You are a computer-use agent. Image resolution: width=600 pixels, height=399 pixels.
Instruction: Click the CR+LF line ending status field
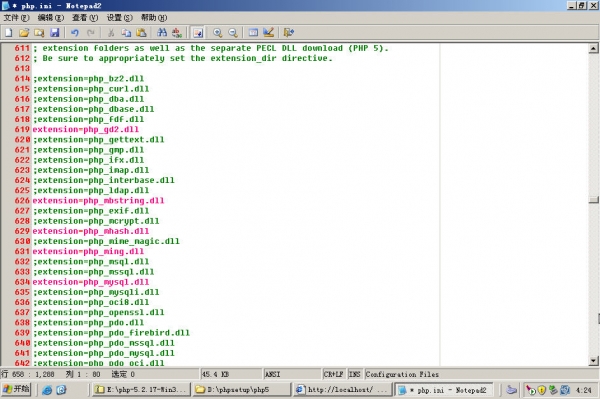click(x=334, y=374)
